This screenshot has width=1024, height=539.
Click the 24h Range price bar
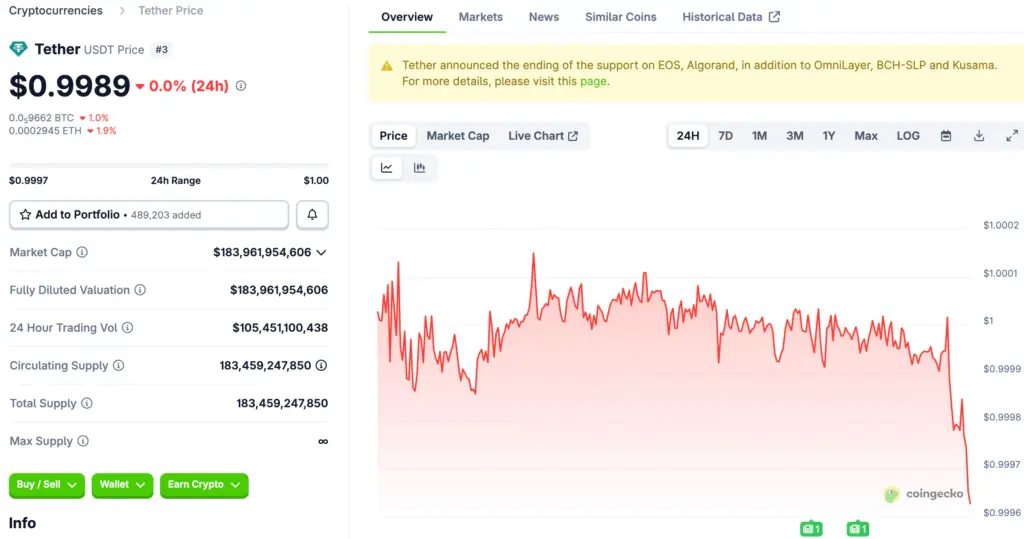click(168, 166)
